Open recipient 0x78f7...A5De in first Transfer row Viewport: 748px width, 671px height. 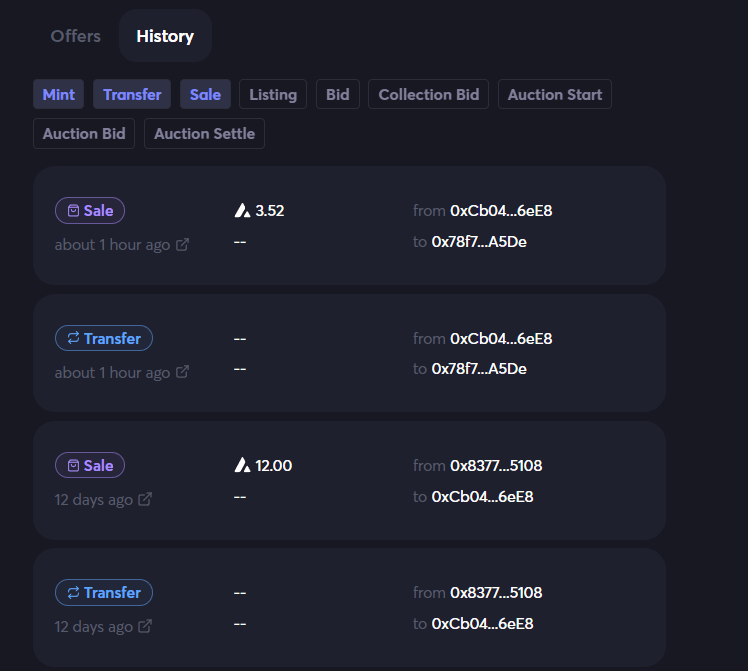pos(479,369)
